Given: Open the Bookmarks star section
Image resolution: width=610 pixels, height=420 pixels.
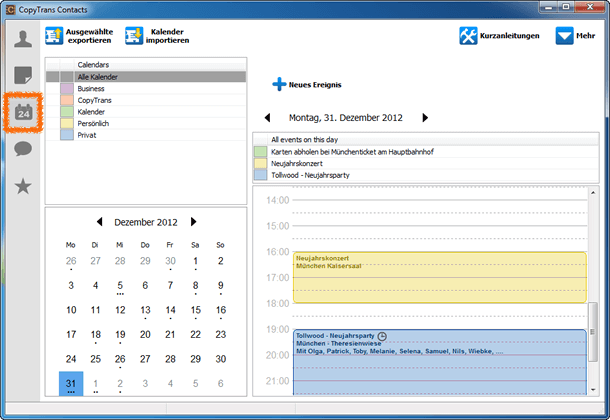Looking at the screenshot, I should pyautogui.click(x=23, y=186).
